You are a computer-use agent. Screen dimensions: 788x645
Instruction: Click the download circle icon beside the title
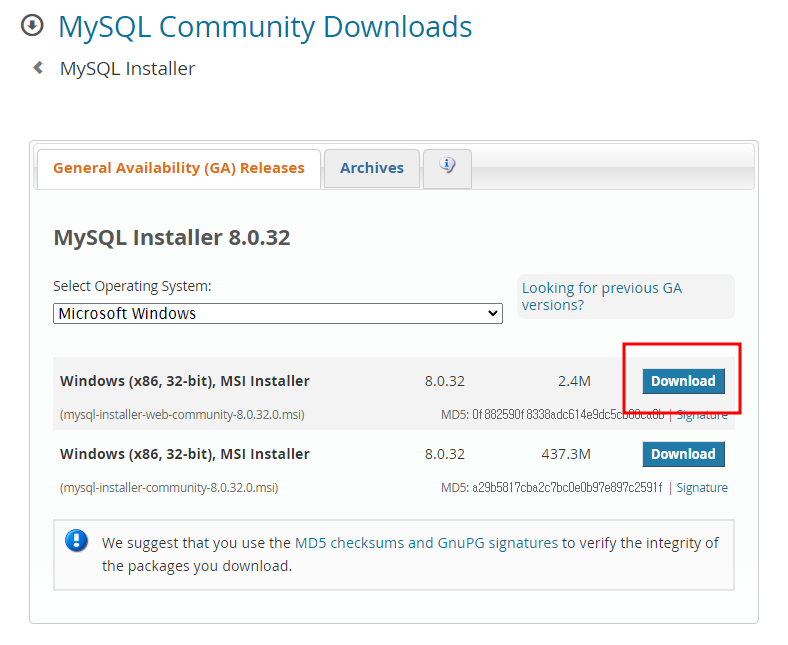coord(32,25)
